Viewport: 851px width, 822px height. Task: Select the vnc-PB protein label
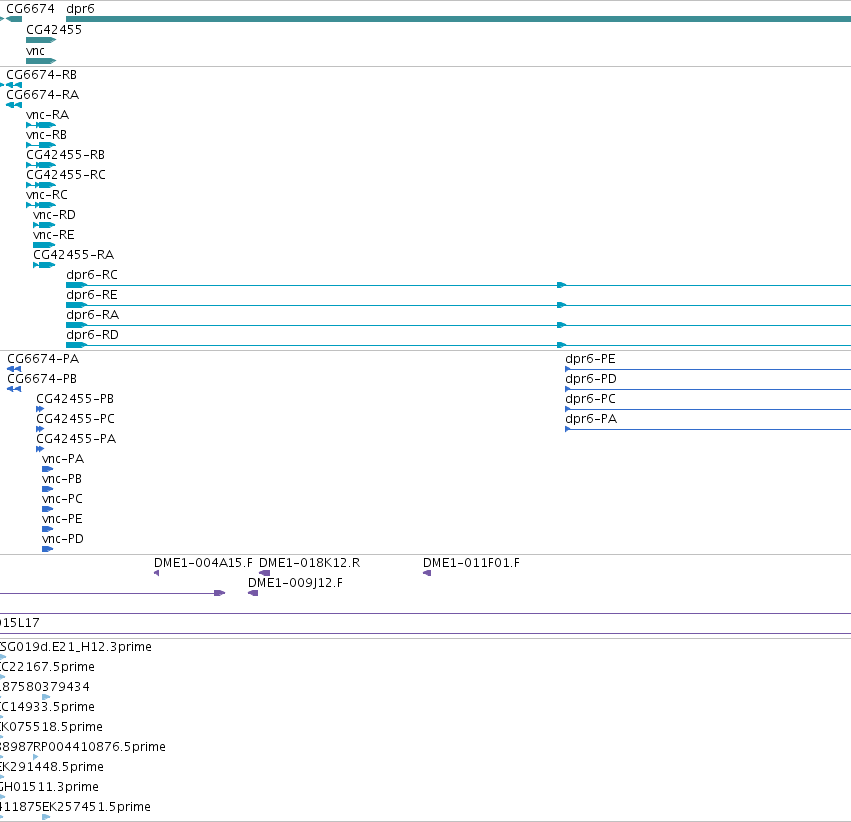(x=62, y=479)
